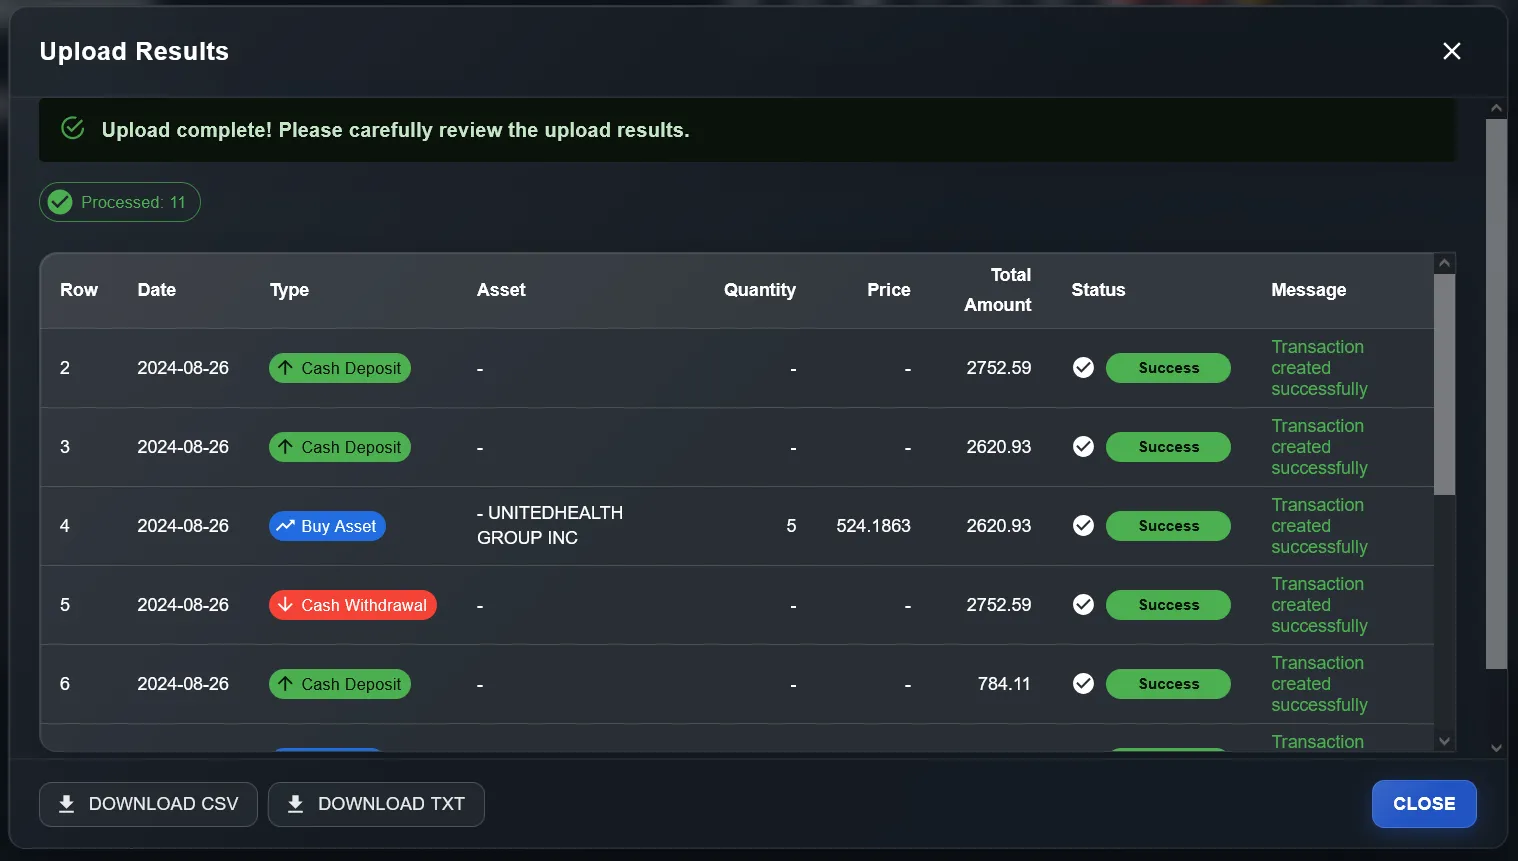Click the download icon on DOWNLOAD TXT button
This screenshot has height=861, width=1518.
tap(295, 803)
